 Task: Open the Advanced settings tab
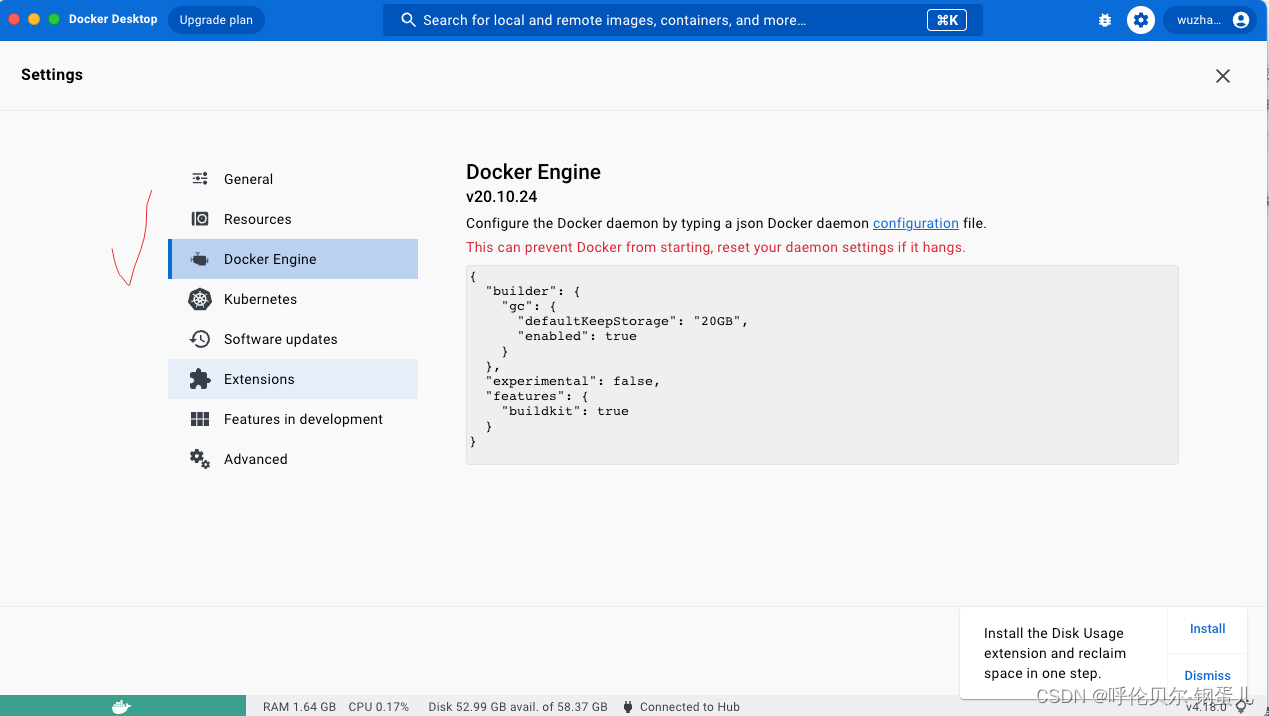[293, 459]
